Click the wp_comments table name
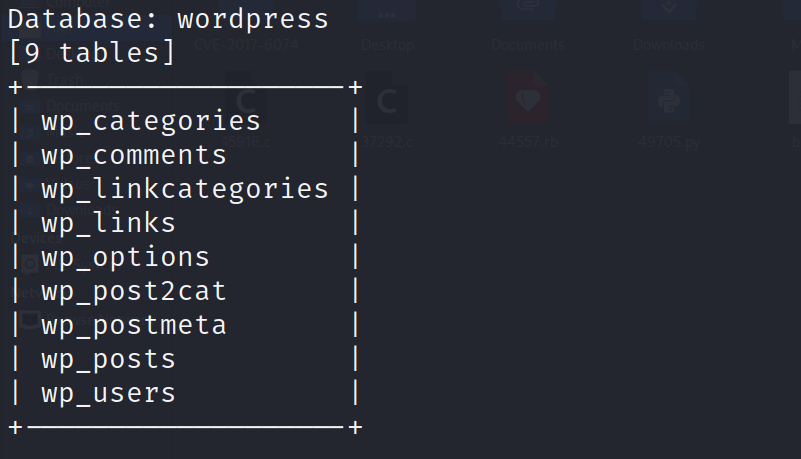 [134, 155]
